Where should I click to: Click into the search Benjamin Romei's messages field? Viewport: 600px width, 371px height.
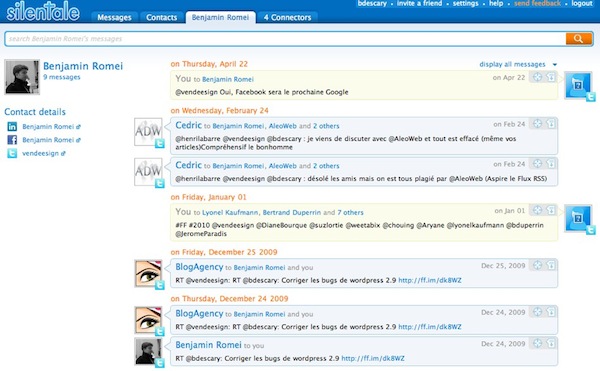coord(285,39)
